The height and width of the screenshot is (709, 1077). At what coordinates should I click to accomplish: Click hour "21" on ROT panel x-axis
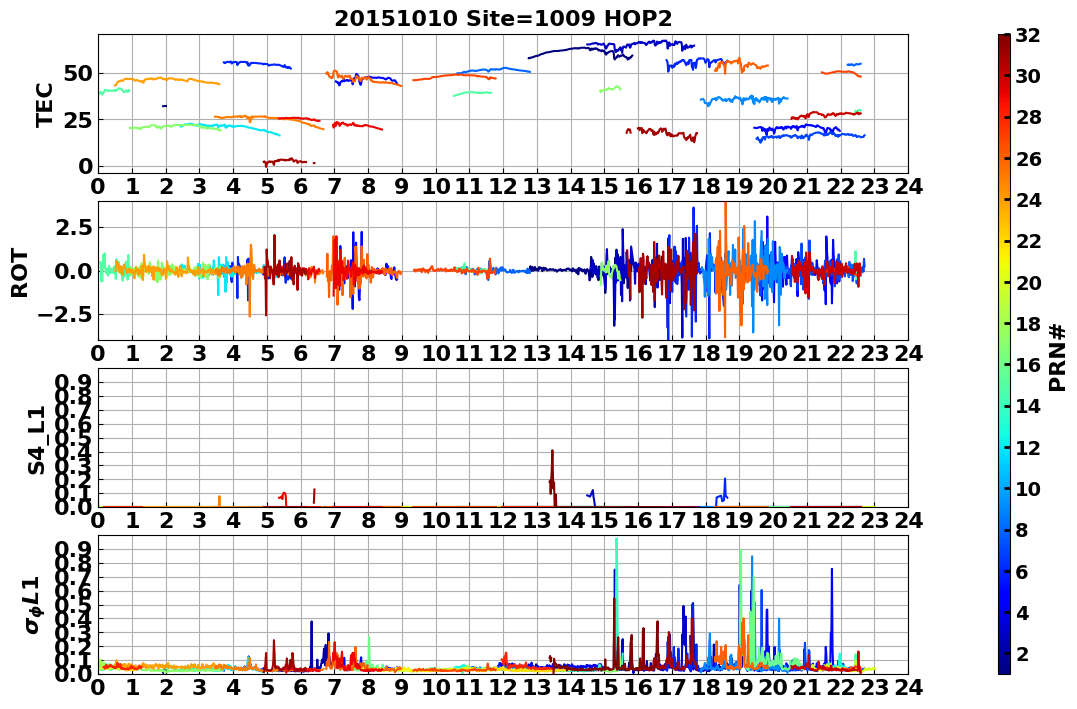coord(807,354)
